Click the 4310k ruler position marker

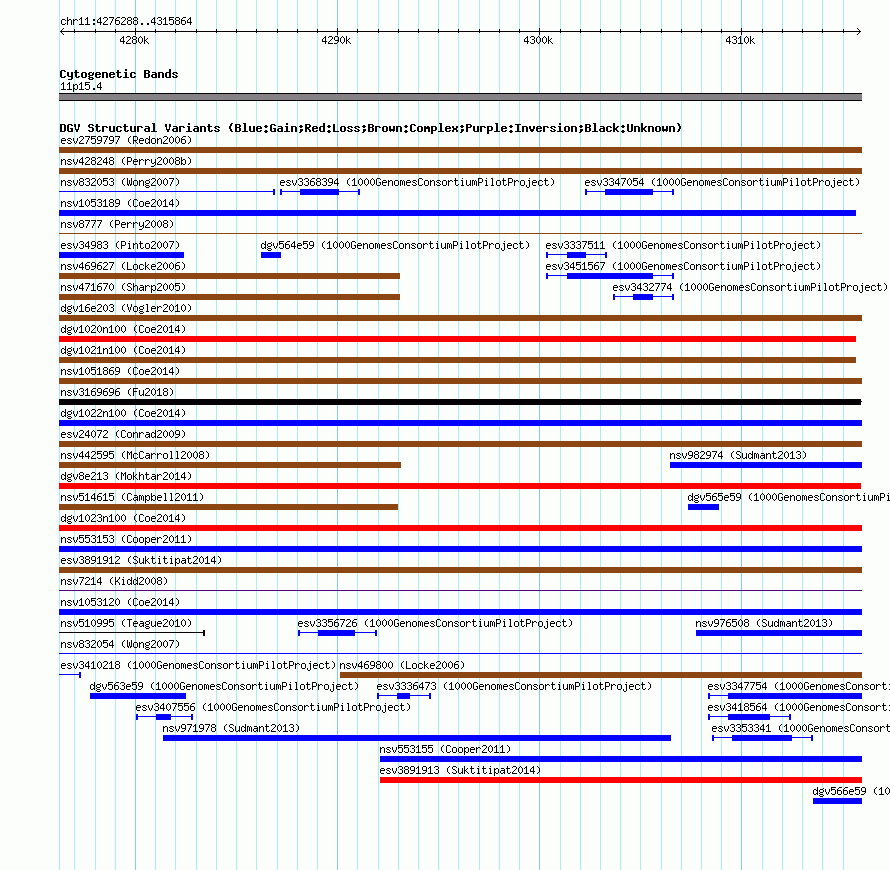coord(740,40)
